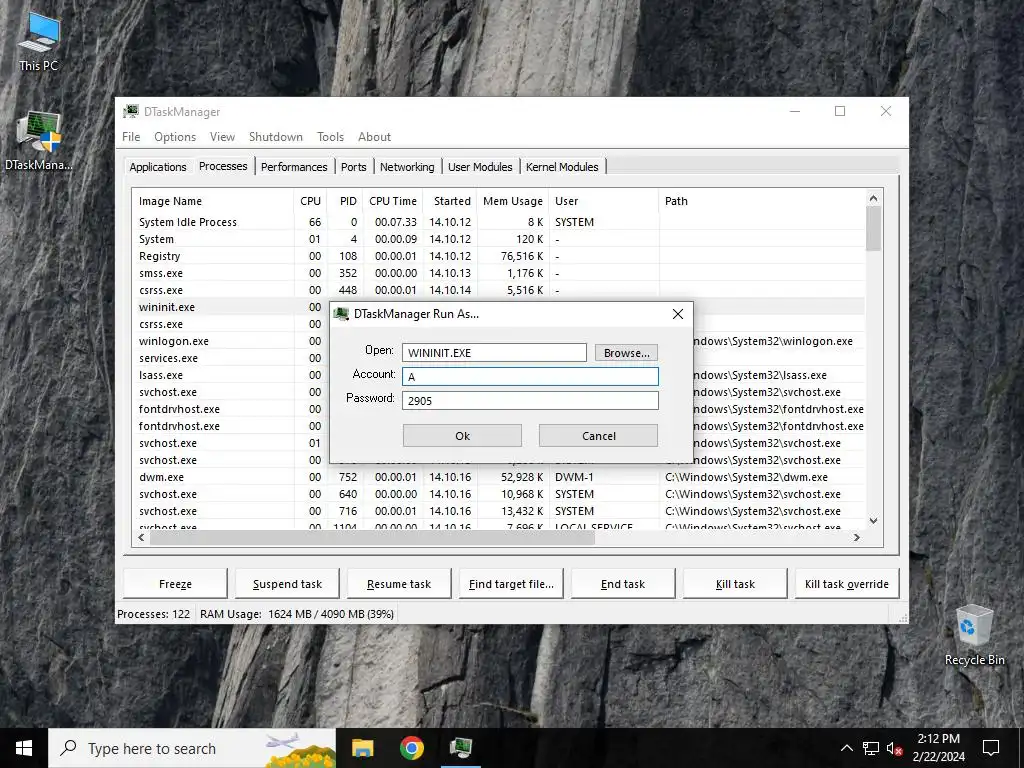The image size is (1024, 768).
Task: Open File Explorer from taskbar
Action: coord(362,748)
